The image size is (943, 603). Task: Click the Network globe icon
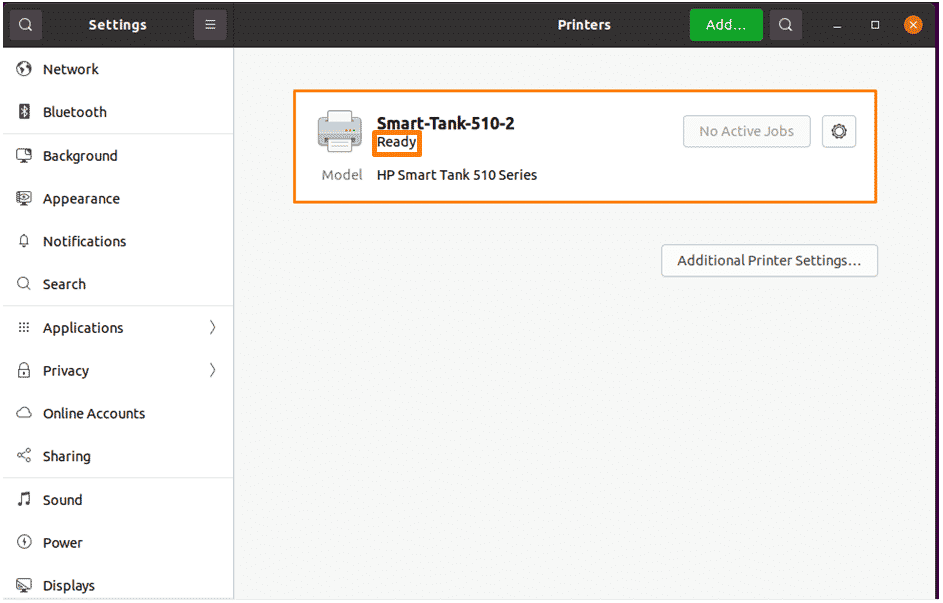point(24,69)
